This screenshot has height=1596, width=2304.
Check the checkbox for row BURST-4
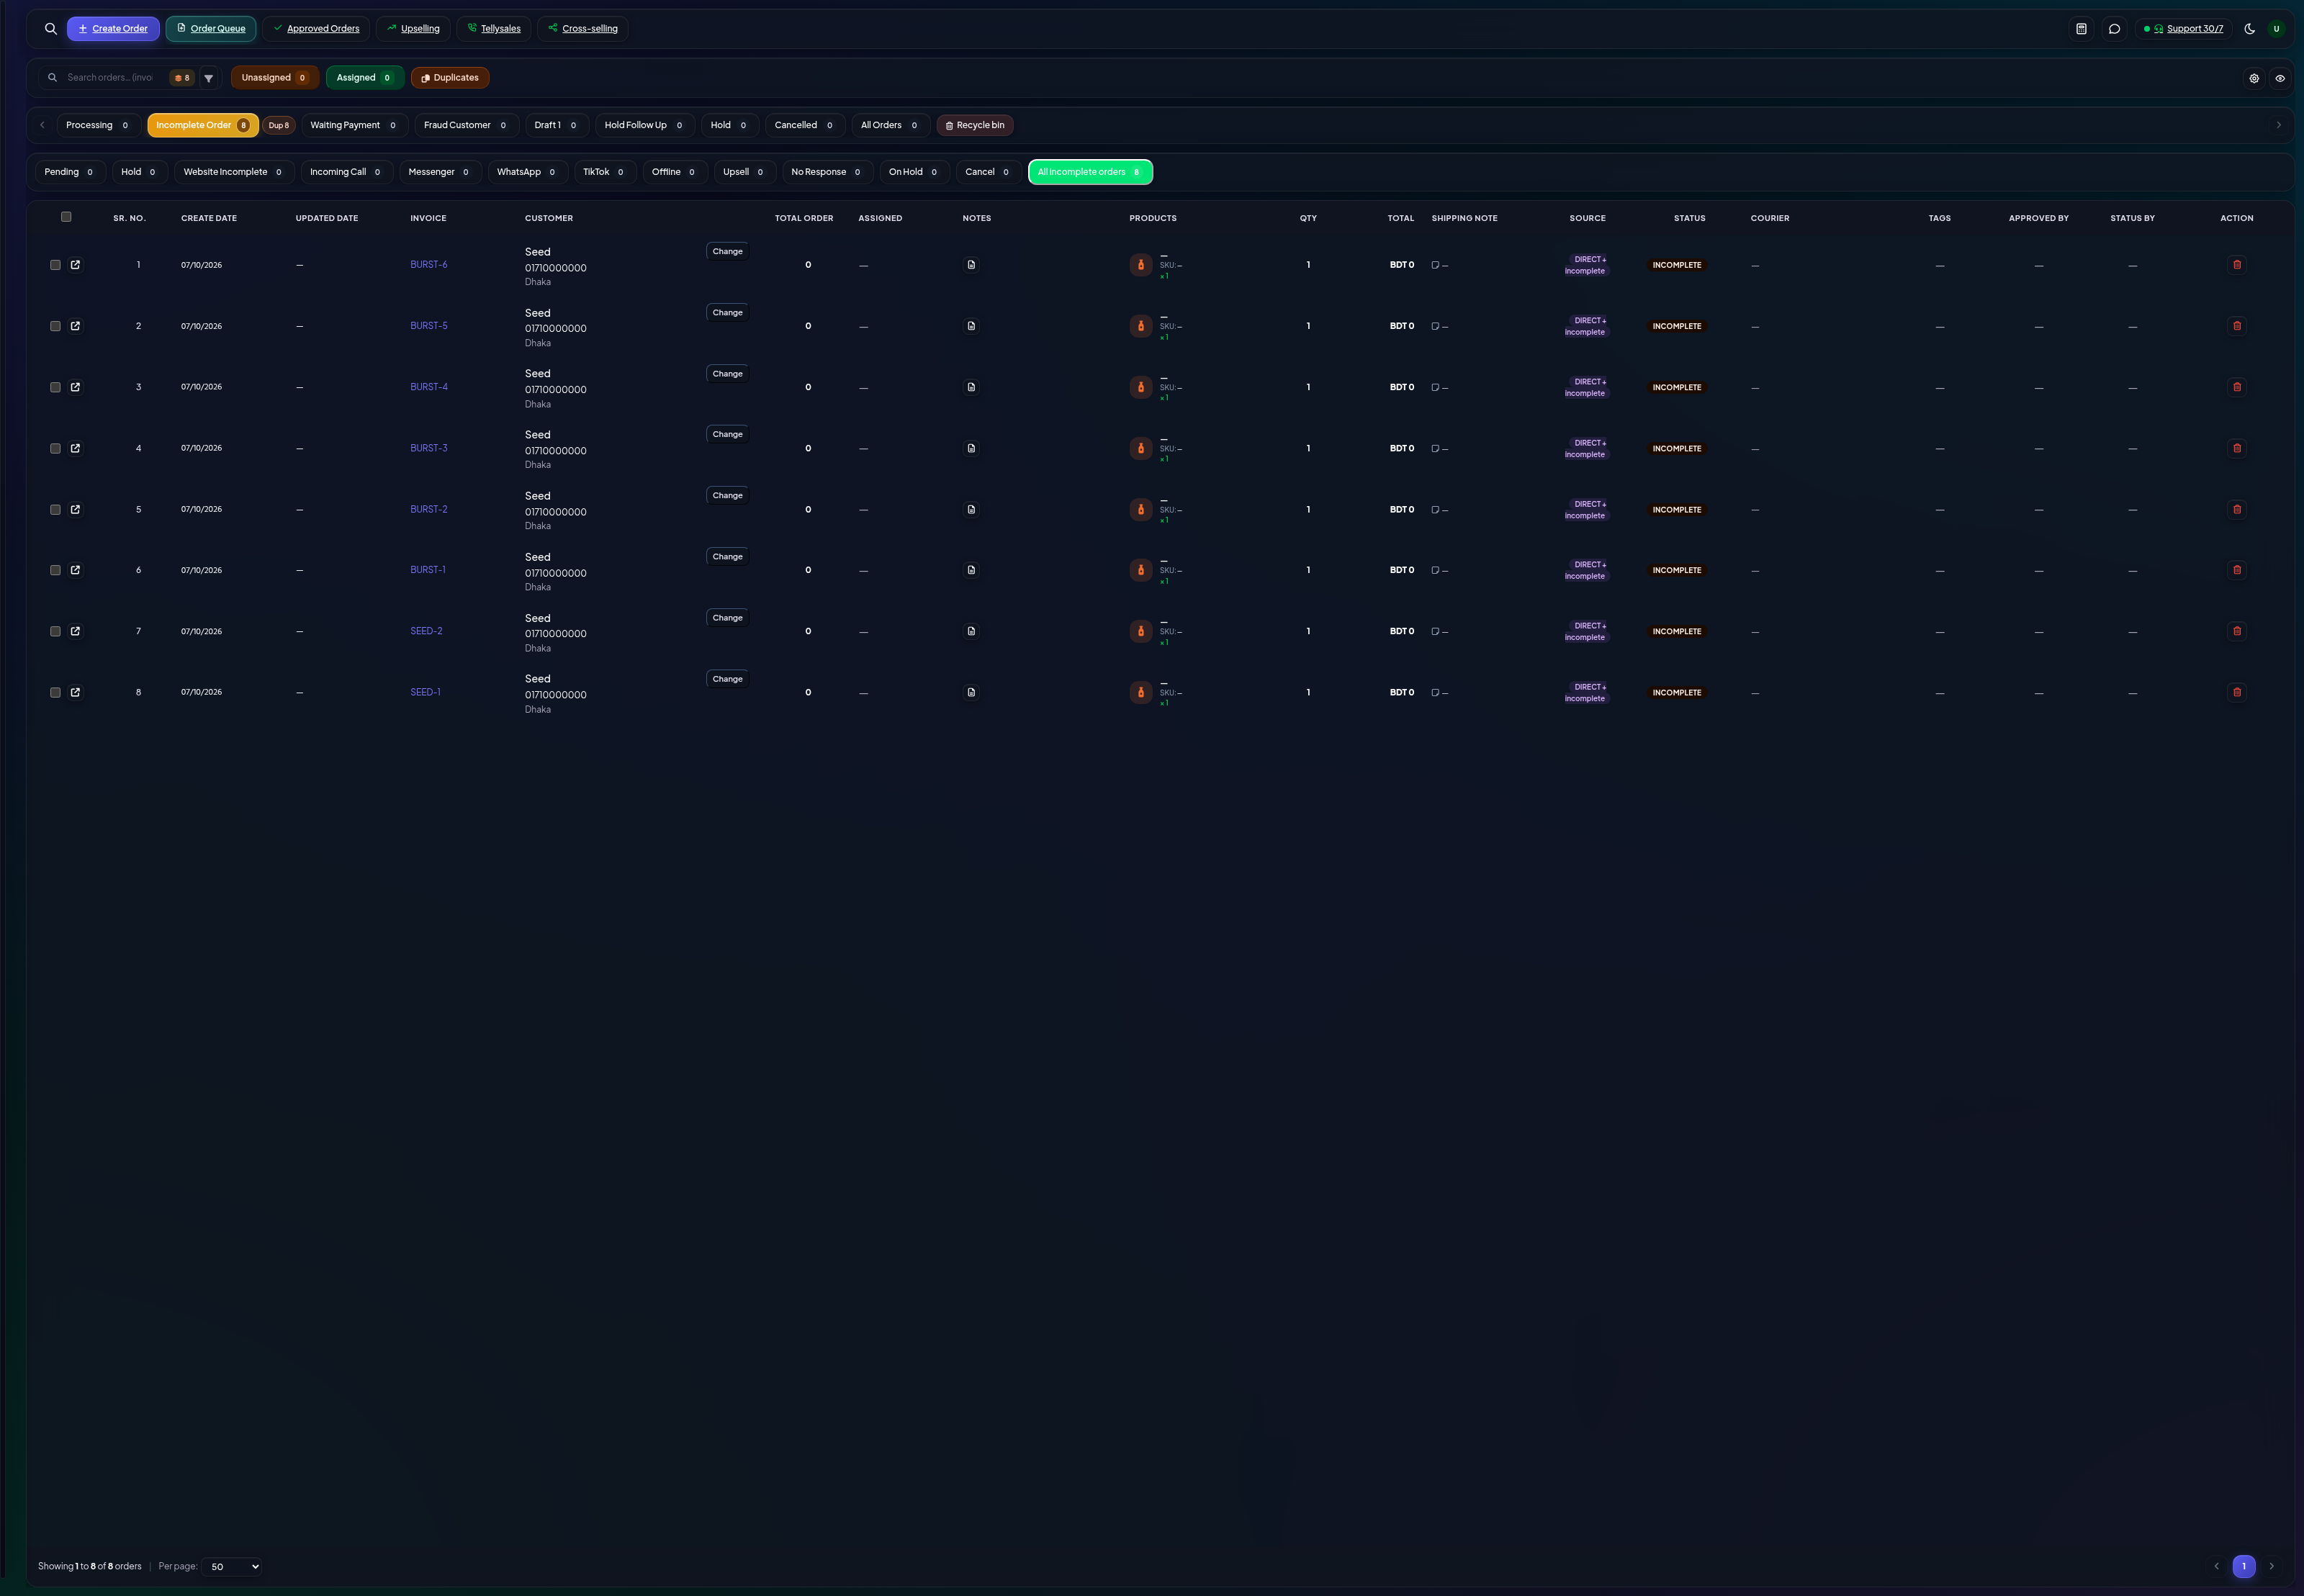click(55, 387)
